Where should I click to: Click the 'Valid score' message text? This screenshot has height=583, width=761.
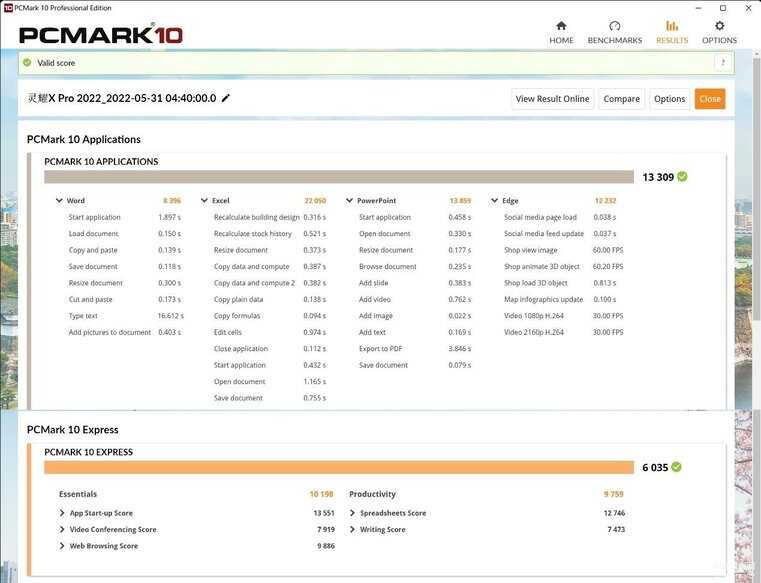coord(56,63)
